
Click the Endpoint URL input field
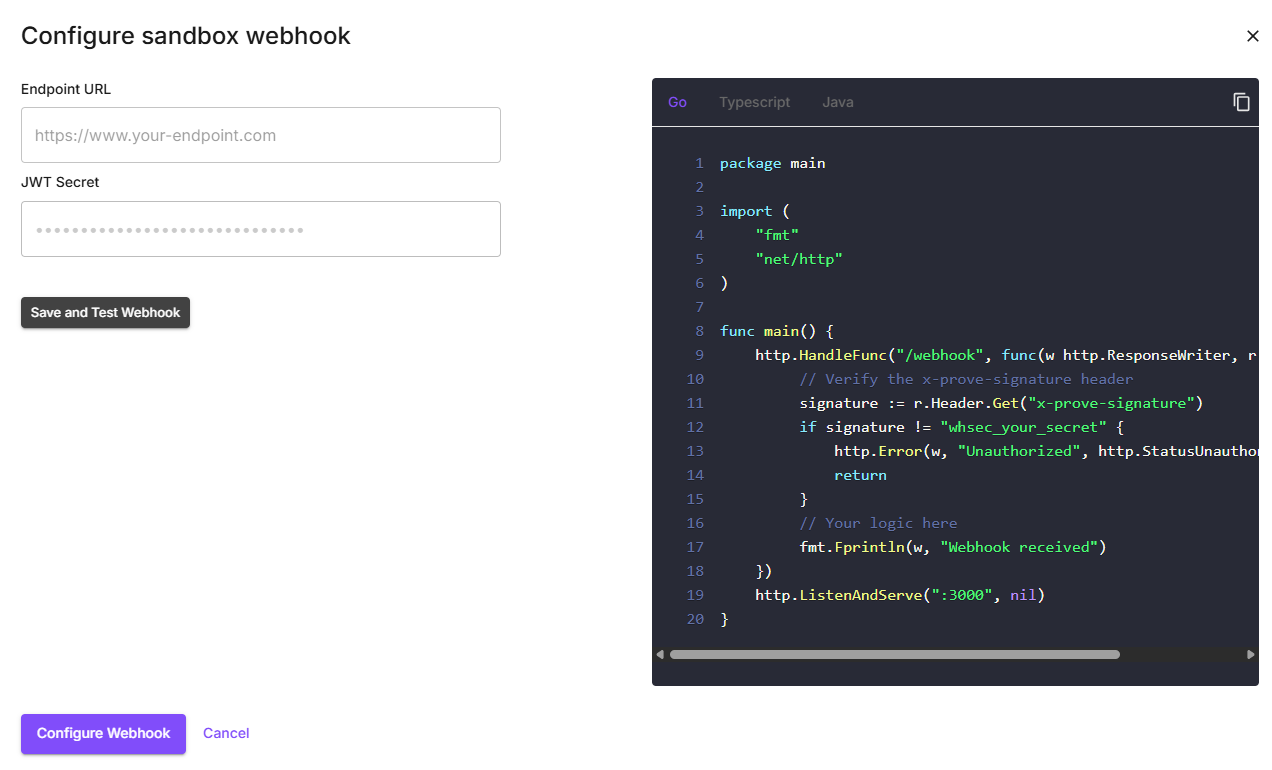(260, 135)
